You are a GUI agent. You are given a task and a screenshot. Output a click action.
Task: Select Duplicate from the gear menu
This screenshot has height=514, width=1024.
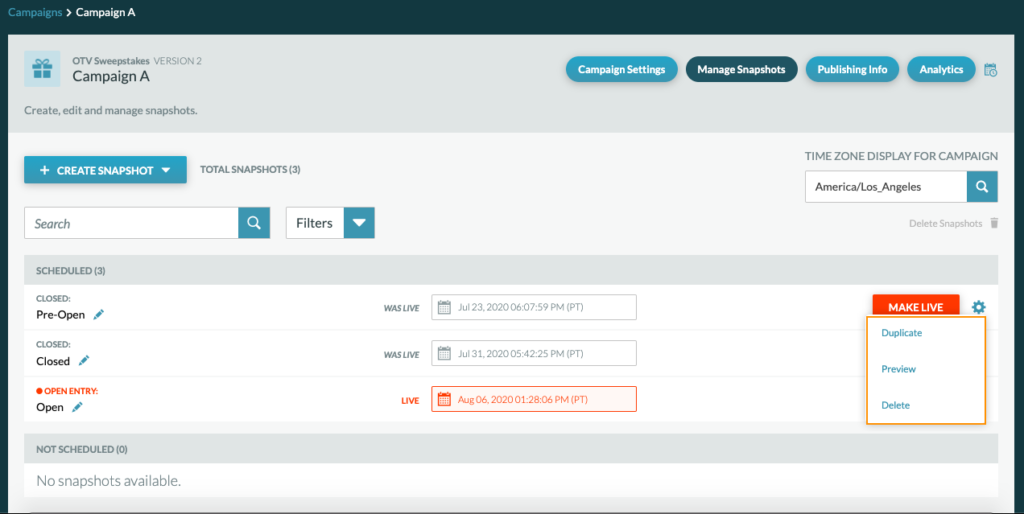[x=901, y=332]
